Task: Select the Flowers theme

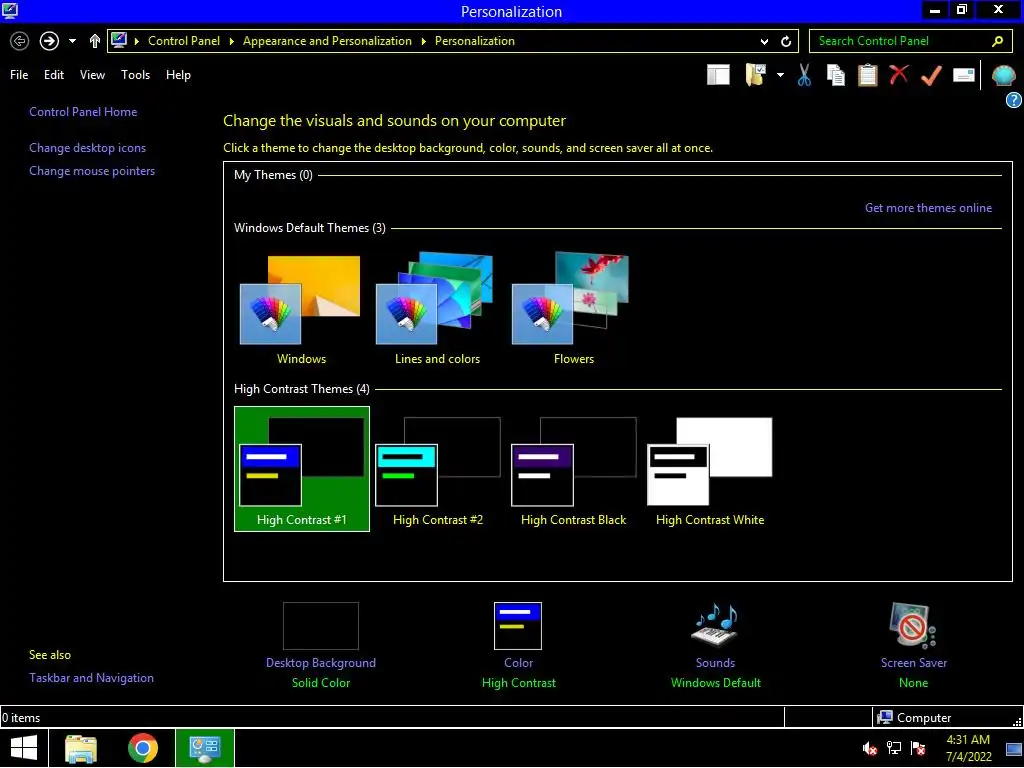Action: (573, 310)
